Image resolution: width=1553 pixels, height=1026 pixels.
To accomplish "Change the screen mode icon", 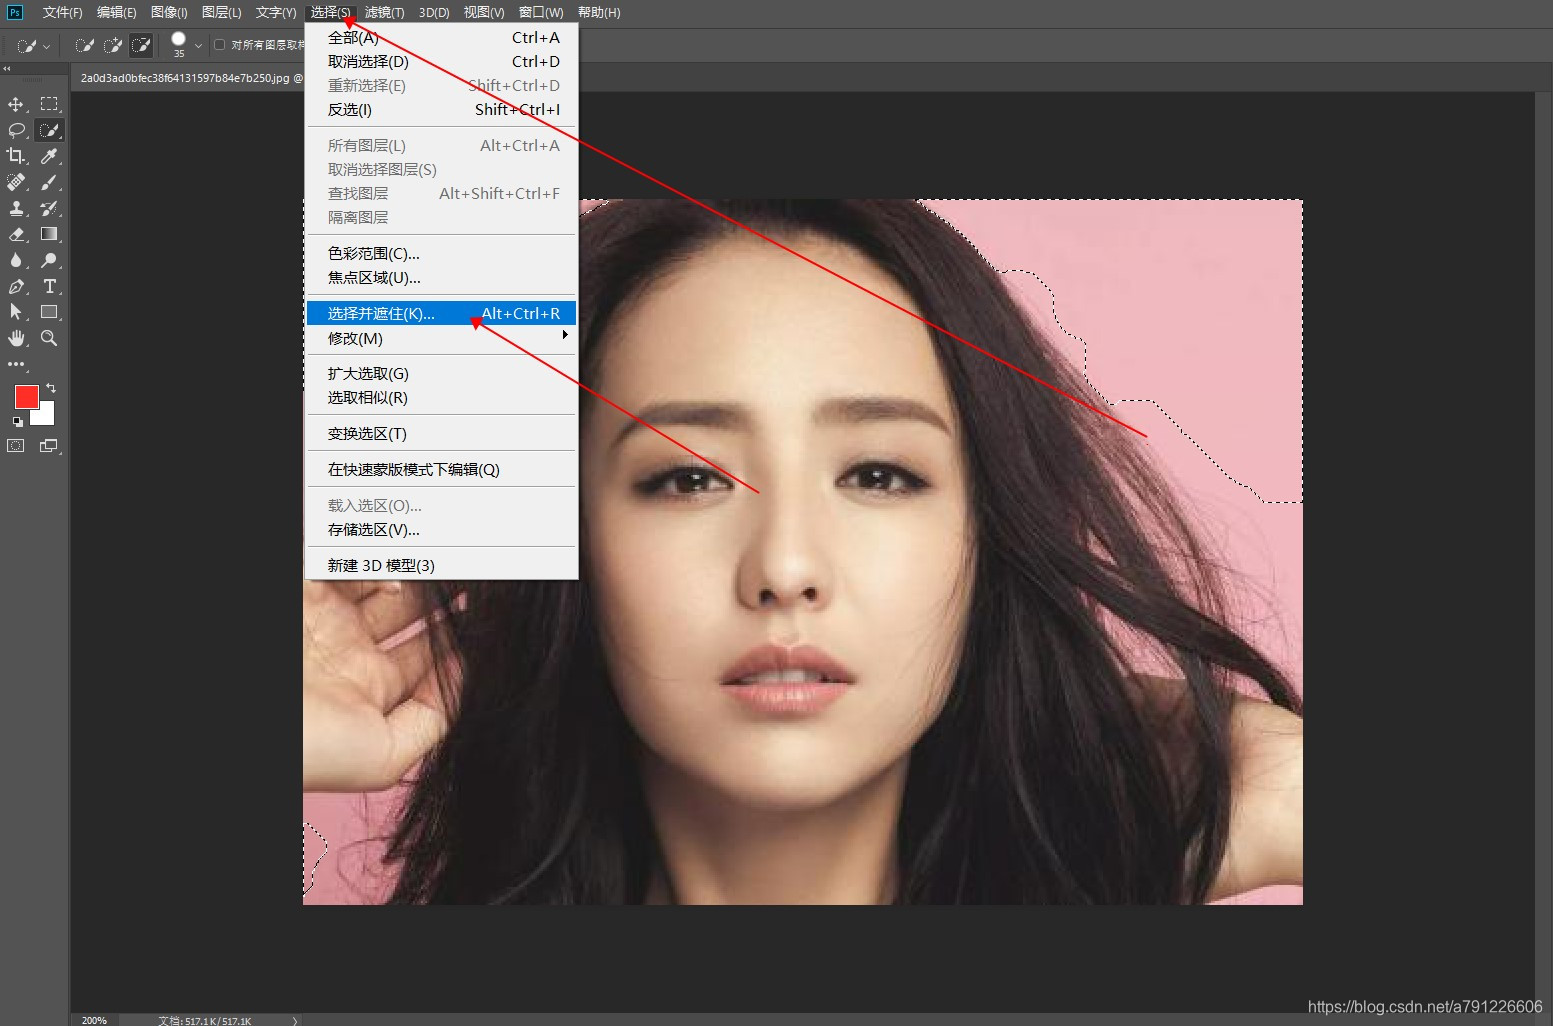I will pyautogui.click(x=48, y=446).
